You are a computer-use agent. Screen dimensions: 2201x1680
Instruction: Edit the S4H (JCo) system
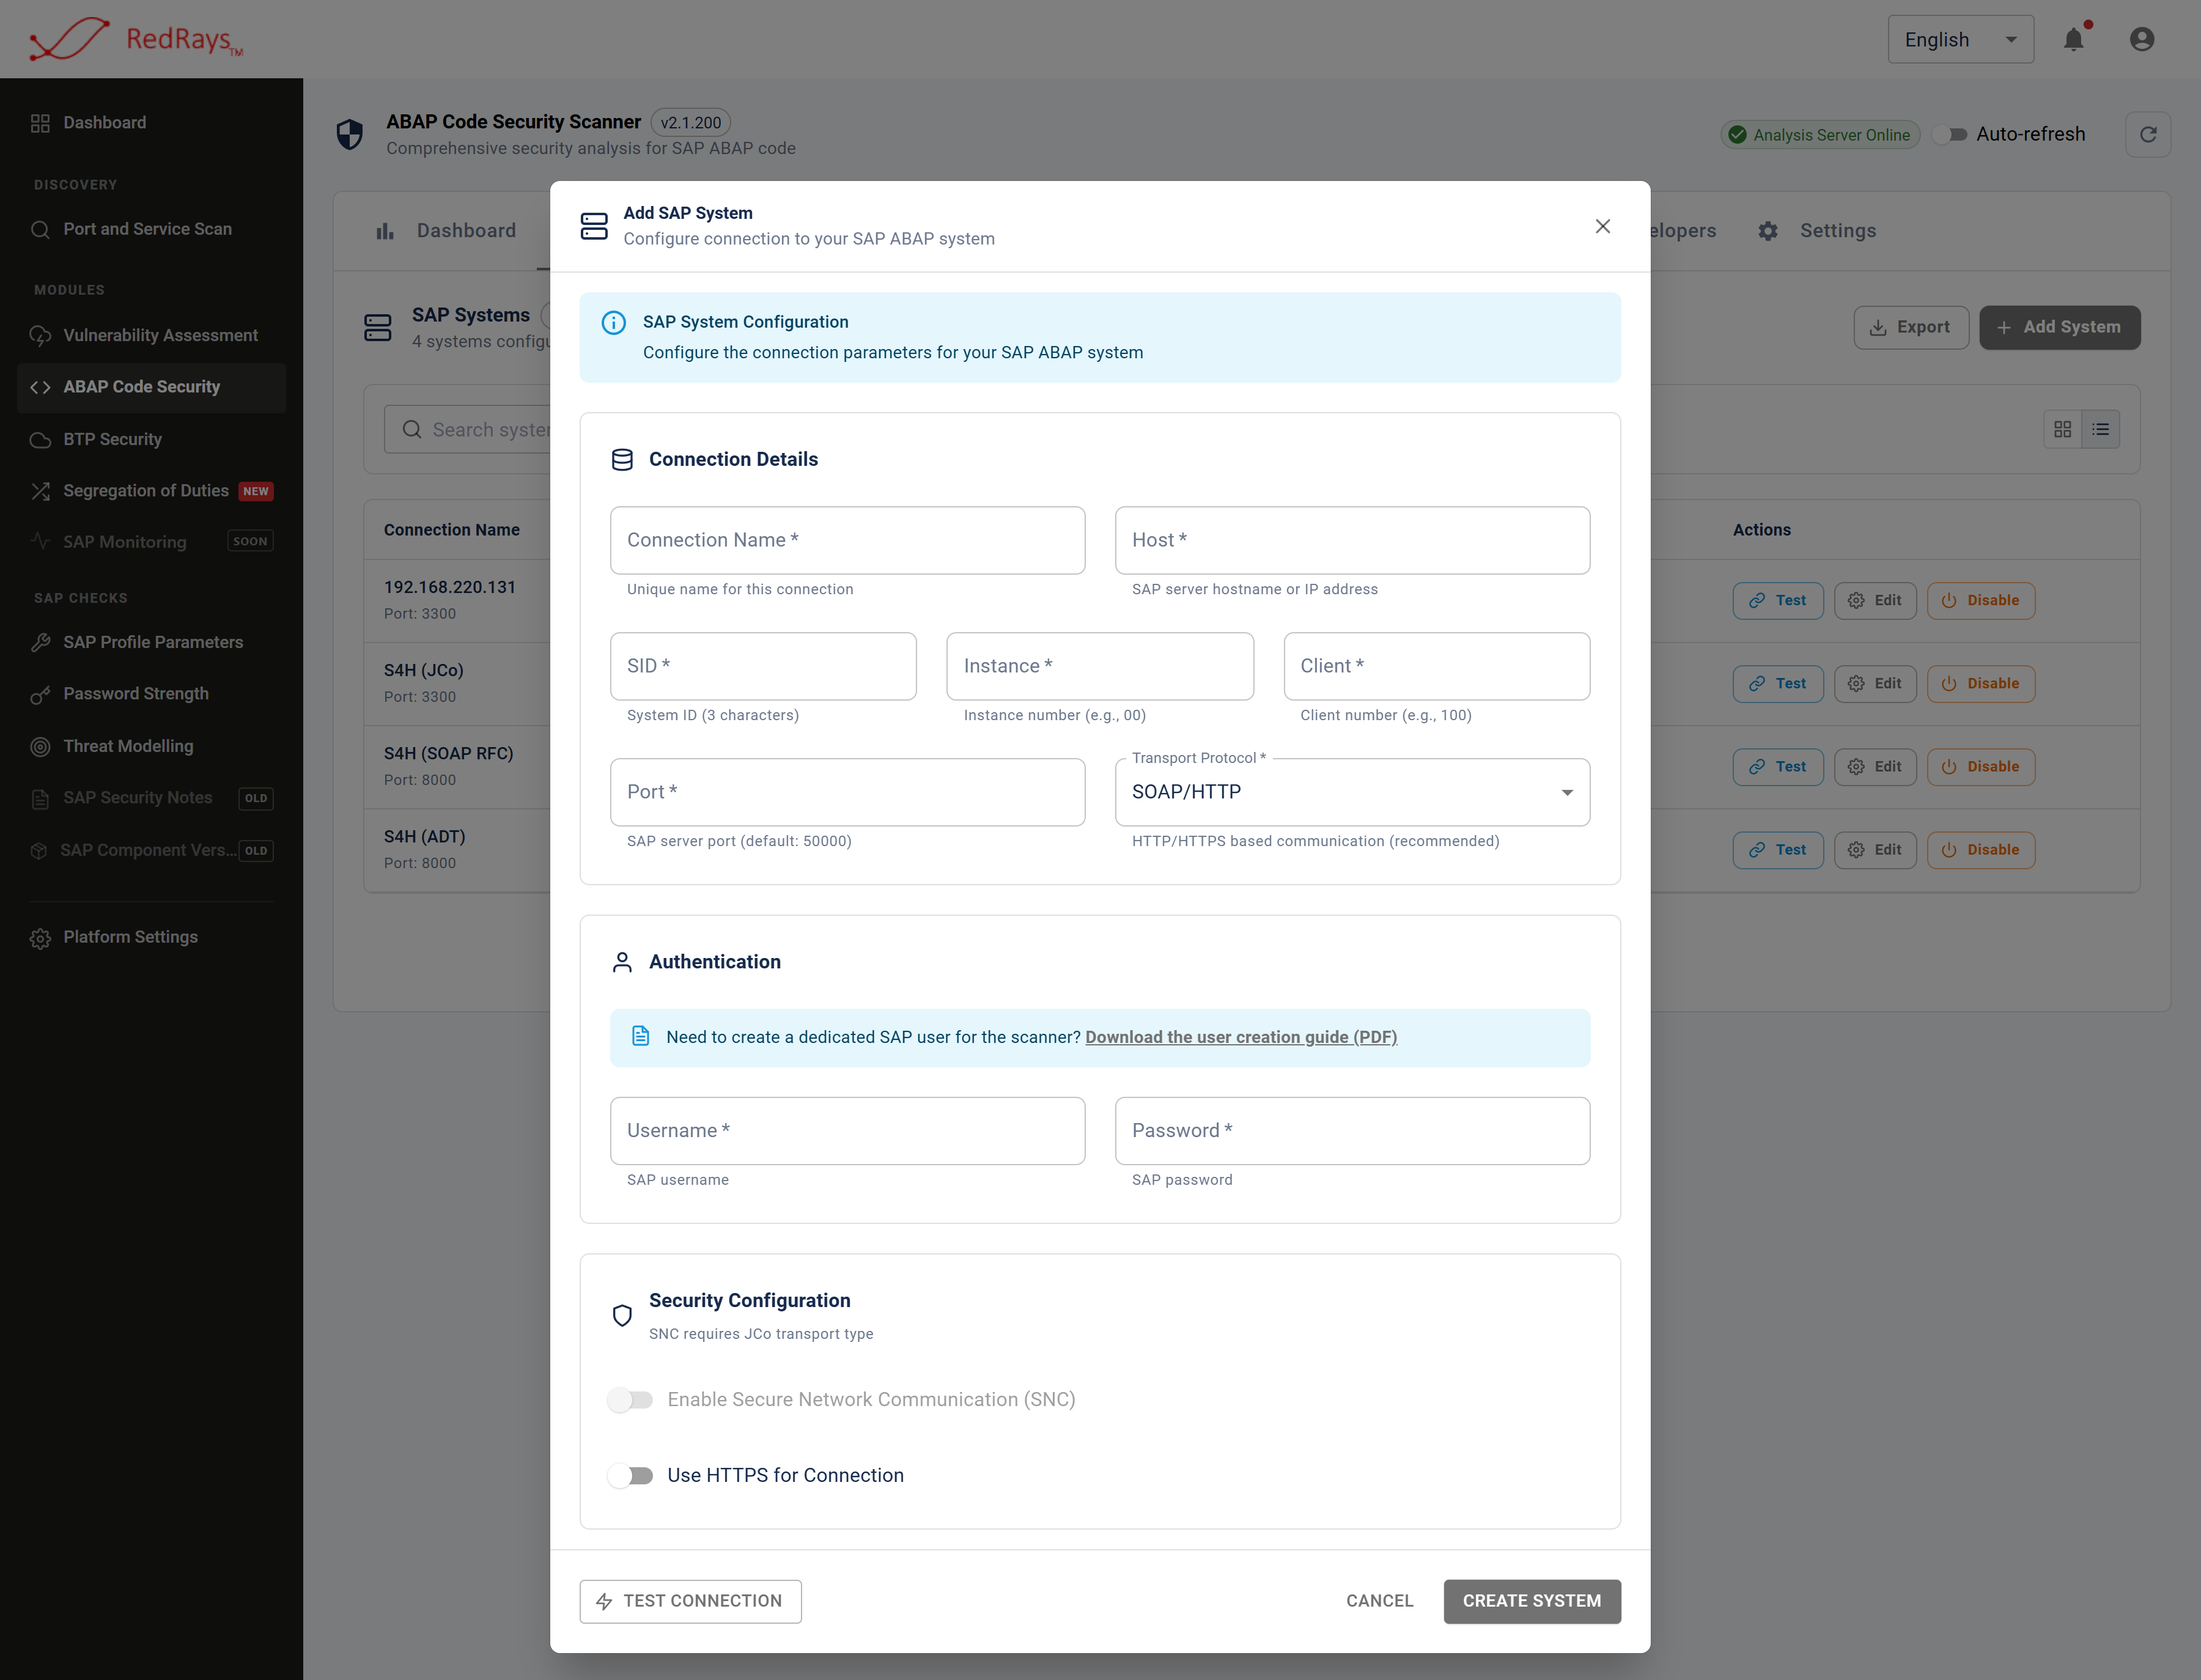tap(1875, 683)
